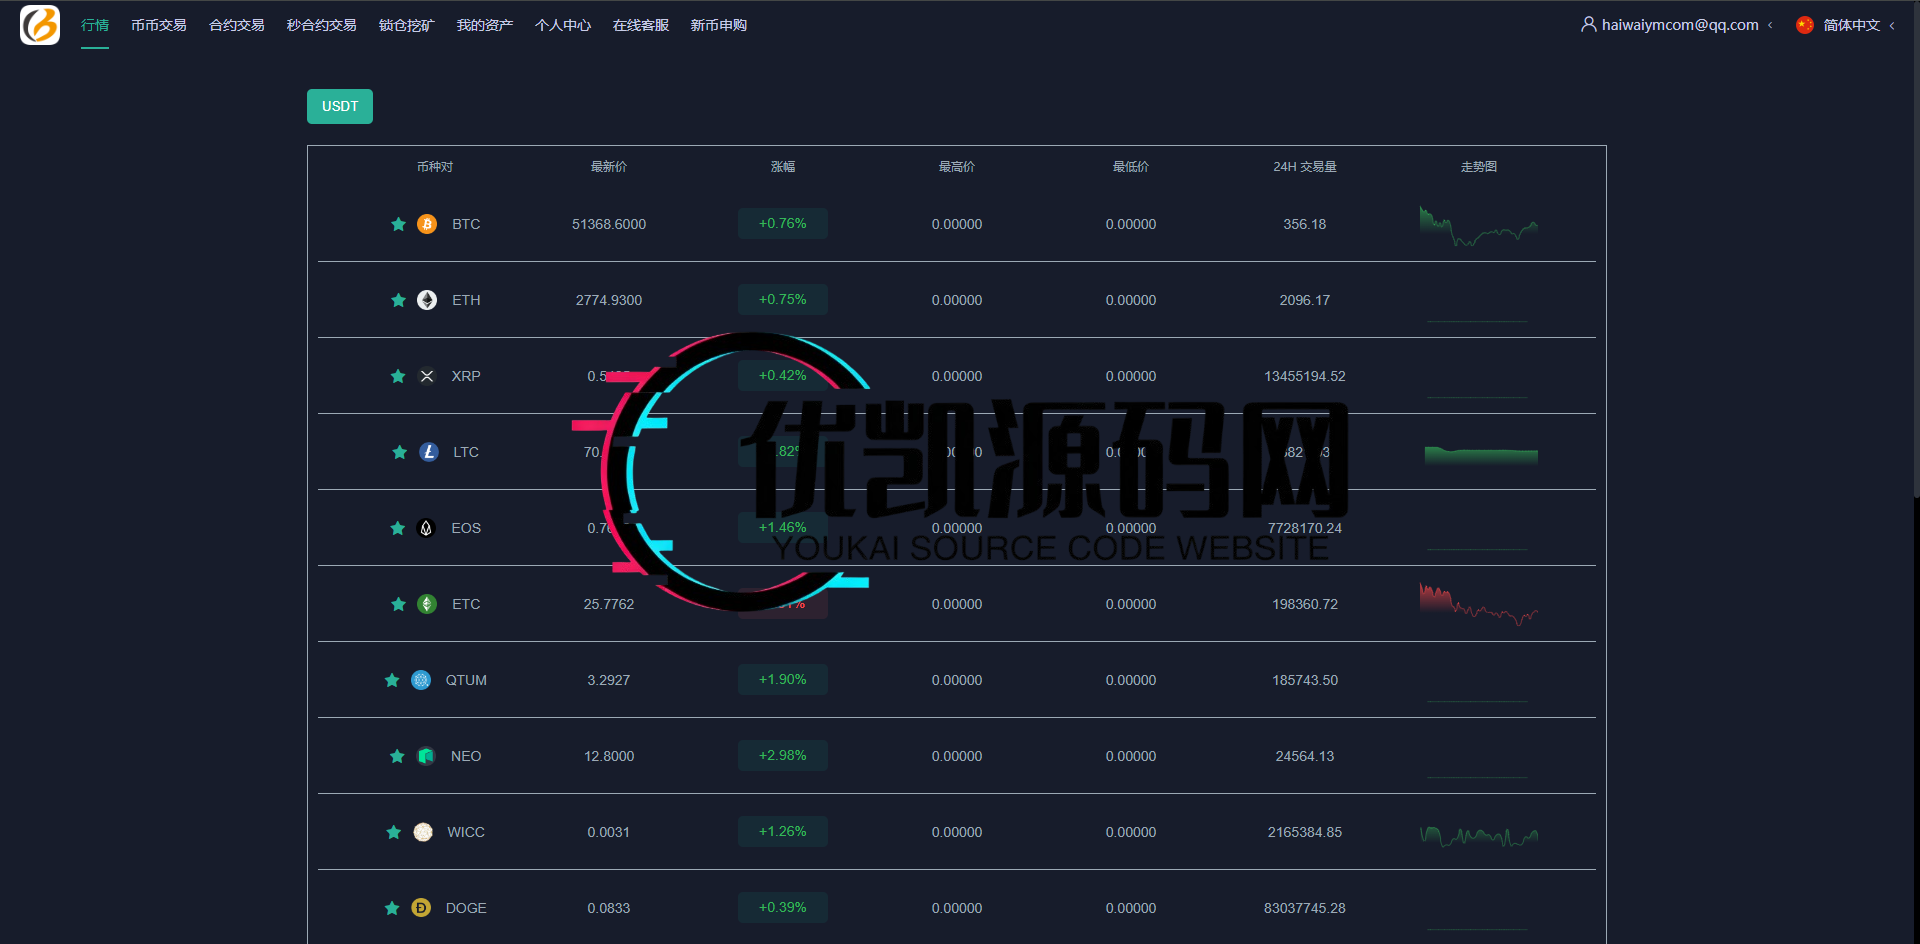
Task: Open 在线客服 customer service link
Action: 640,25
